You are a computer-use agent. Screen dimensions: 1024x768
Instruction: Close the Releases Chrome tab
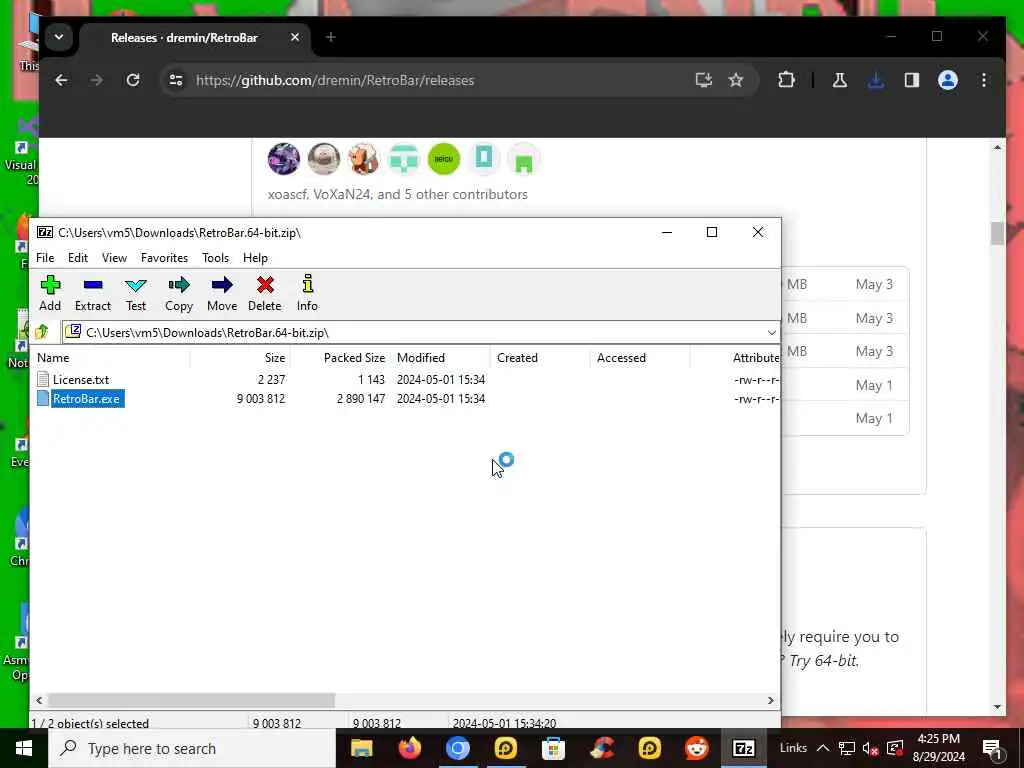coord(295,37)
